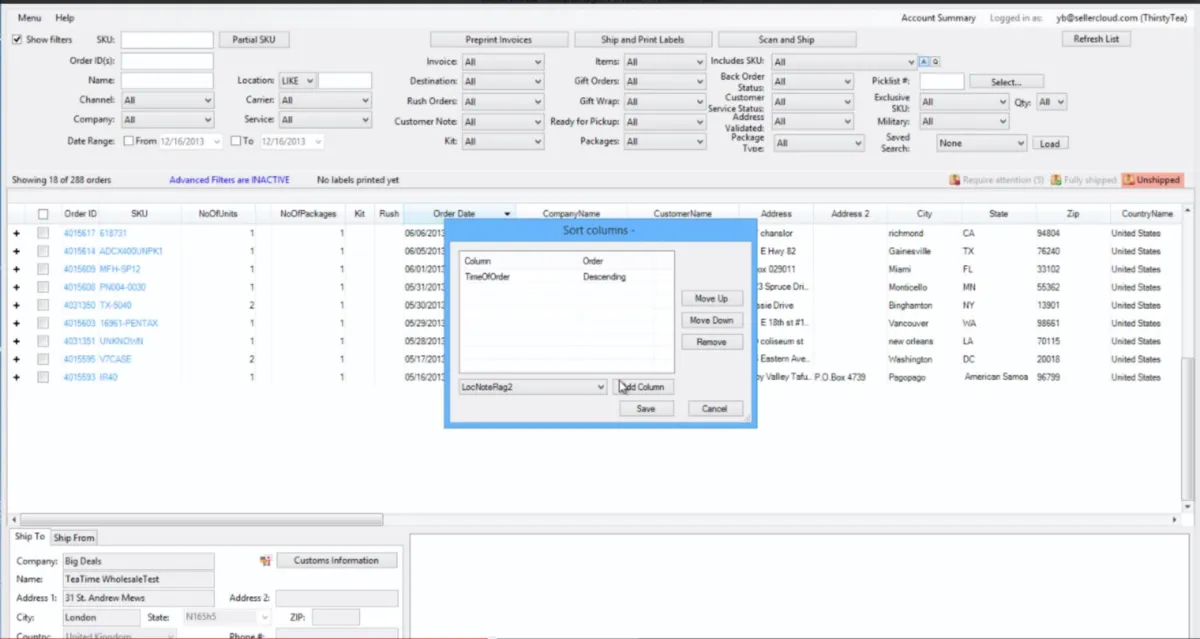Viewport: 1200px width, 639px height.
Task: Enable the Date Range From checkbox
Action: [129, 141]
